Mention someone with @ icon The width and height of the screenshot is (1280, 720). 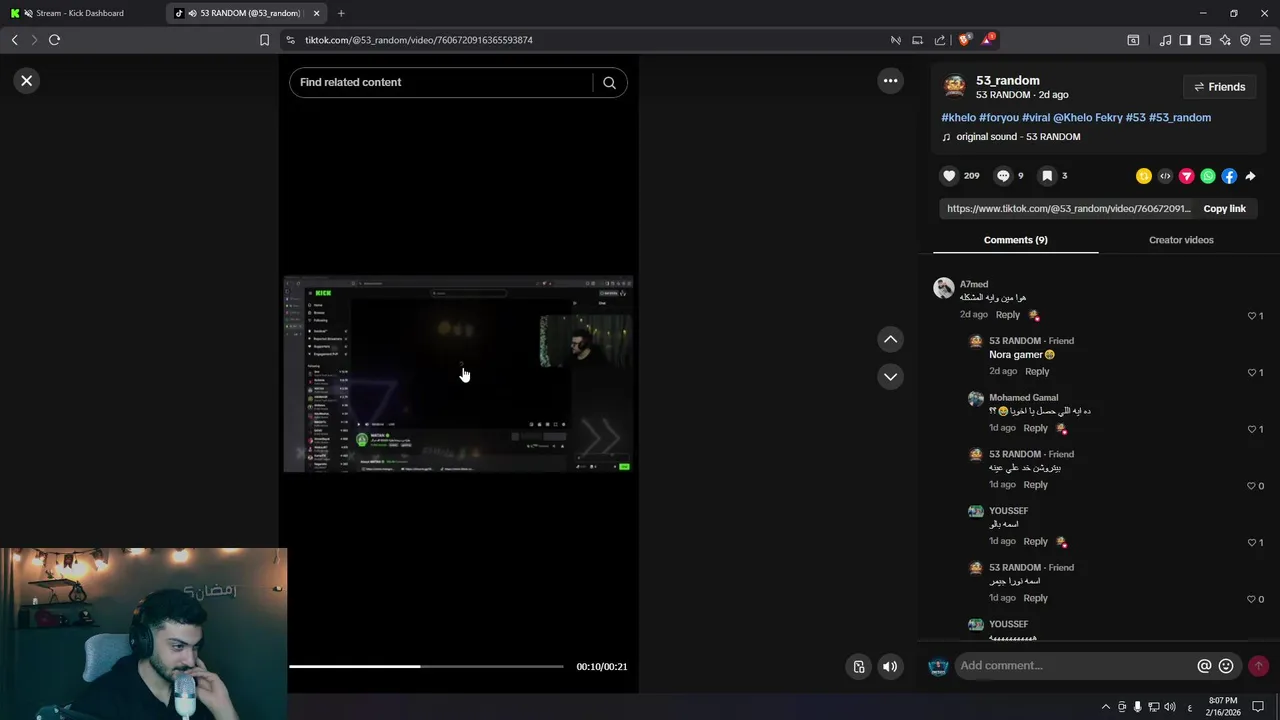click(1204, 666)
